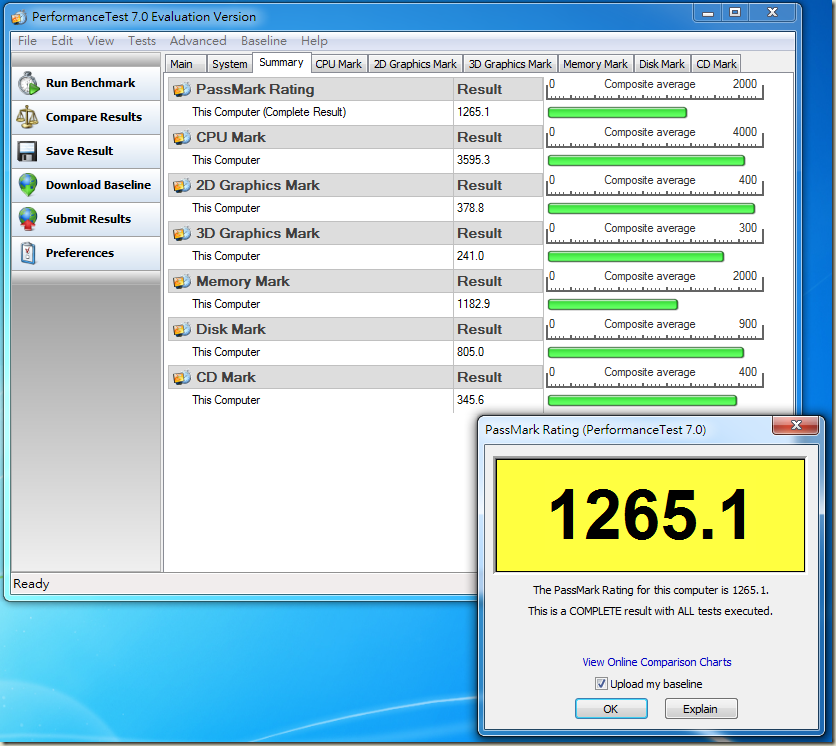Click the CD Mark header icon
836x746 pixels.
(x=182, y=378)
